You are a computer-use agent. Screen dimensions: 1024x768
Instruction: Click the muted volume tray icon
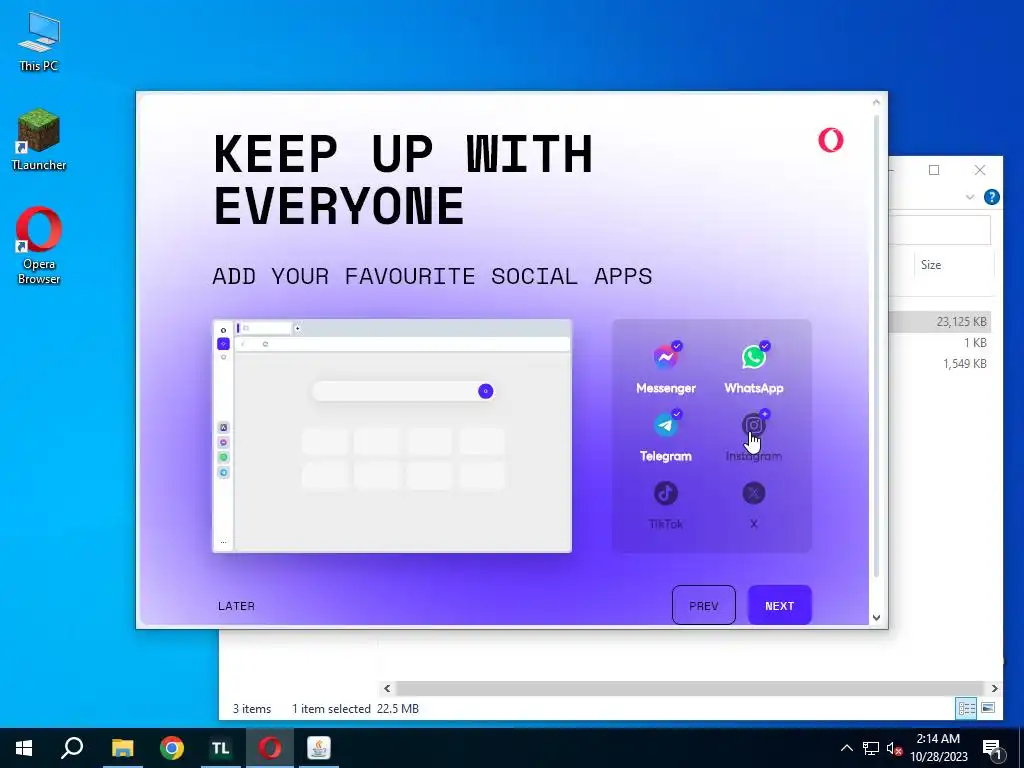coord(895,748)
